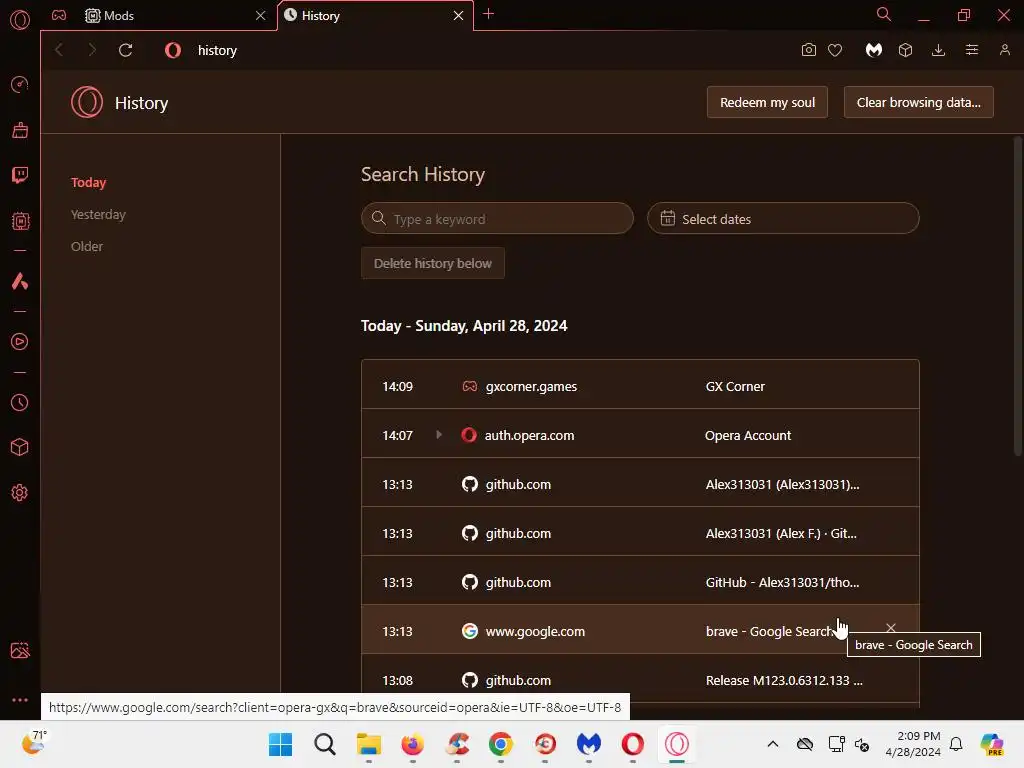Close the Mods tab
1024x768 pixels.
coord(261,16)
